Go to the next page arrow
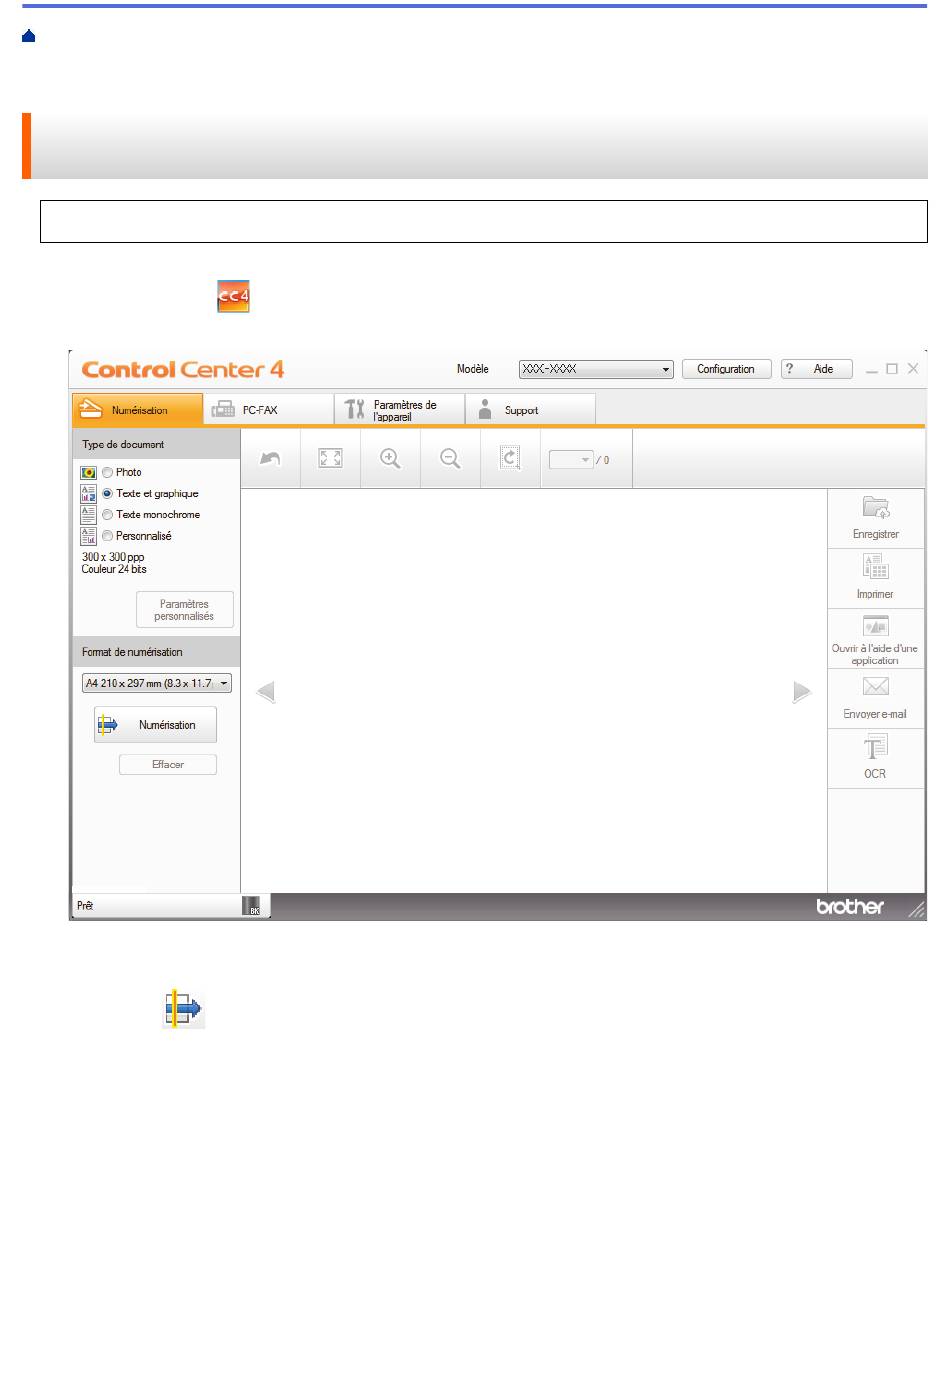 pyautogui.click(x=802, y=692)
